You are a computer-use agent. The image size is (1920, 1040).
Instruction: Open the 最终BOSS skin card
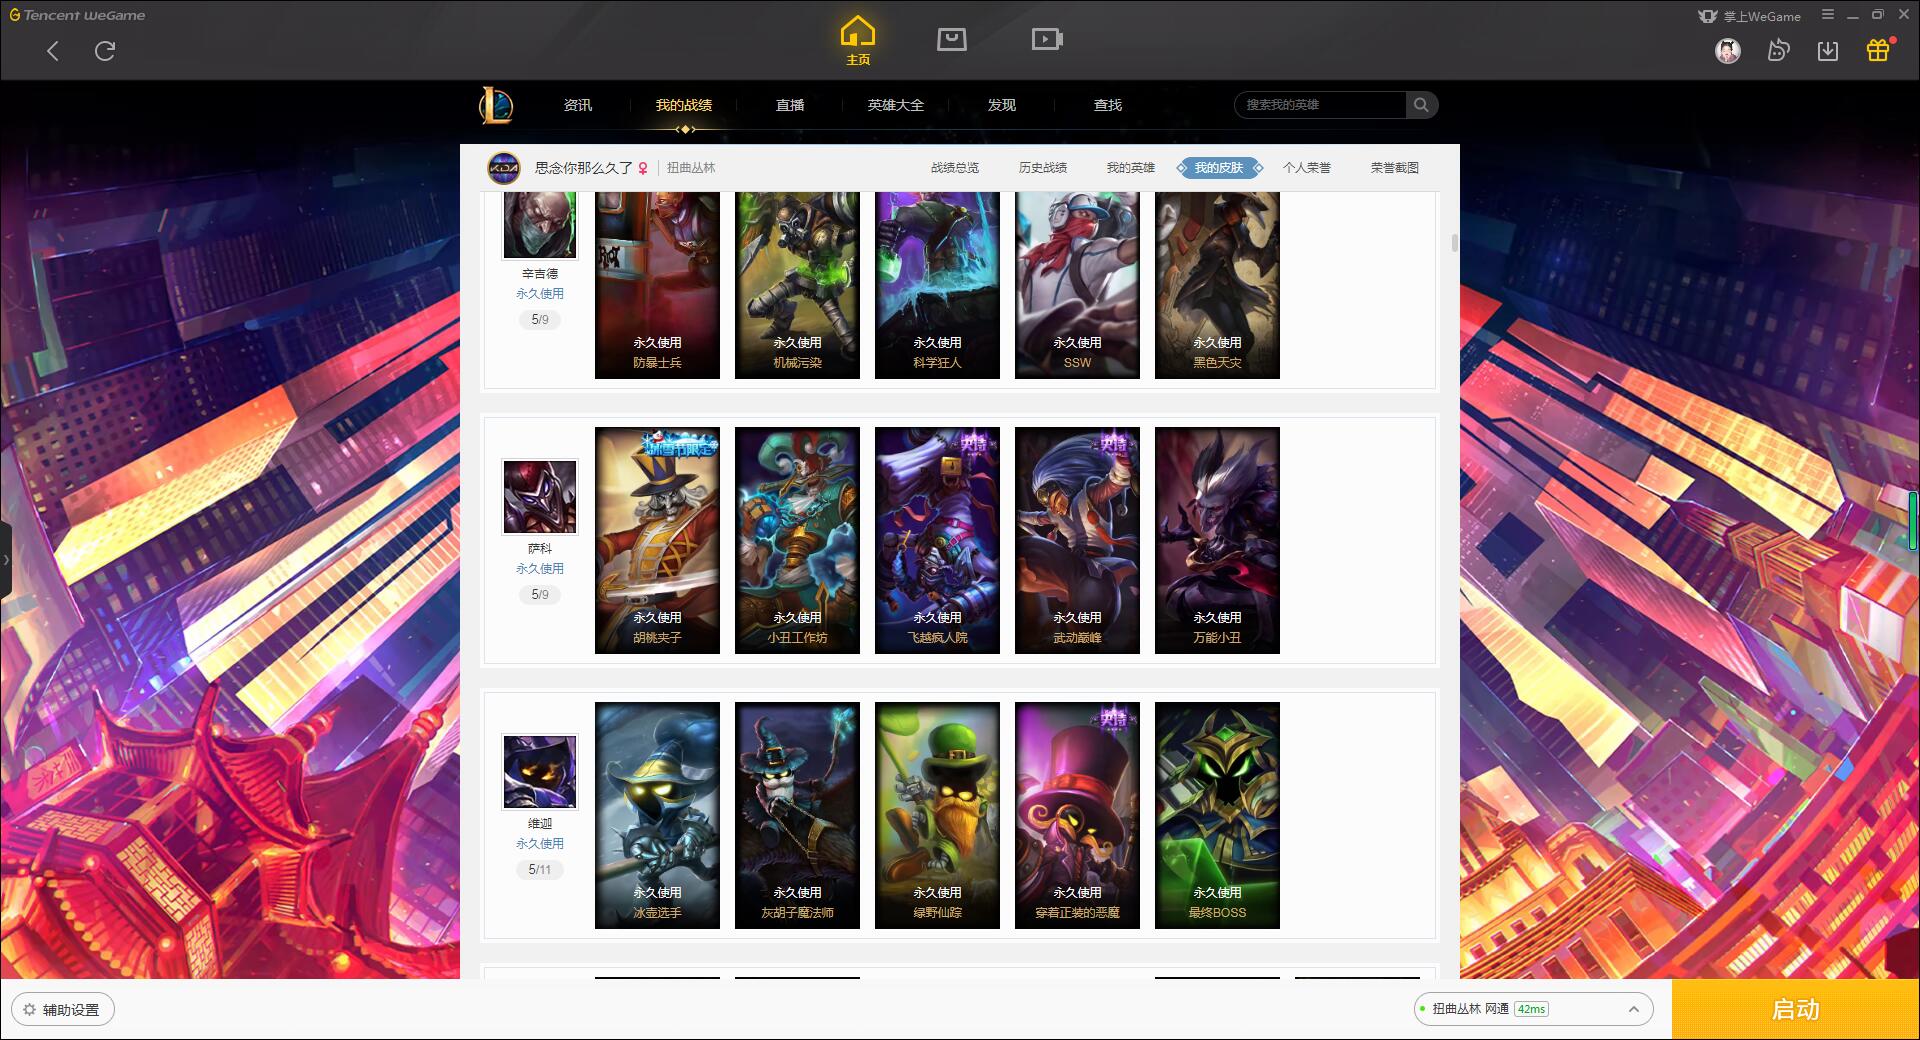tap(1217, 815)
